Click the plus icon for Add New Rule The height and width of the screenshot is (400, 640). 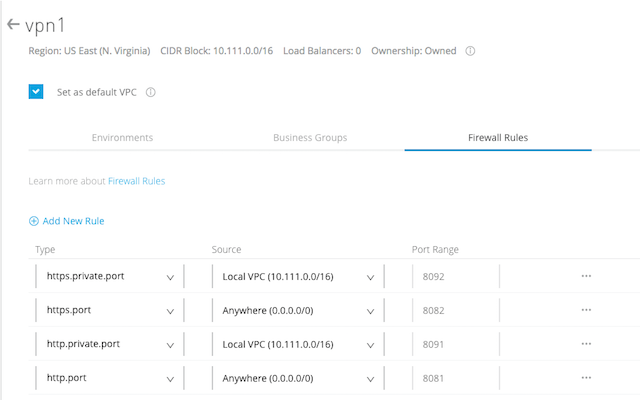[x=33, y=221]
